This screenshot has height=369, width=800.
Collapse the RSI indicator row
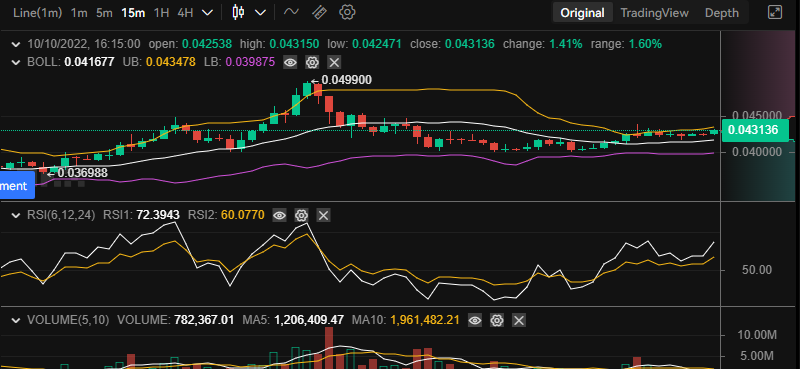[17, 215]
